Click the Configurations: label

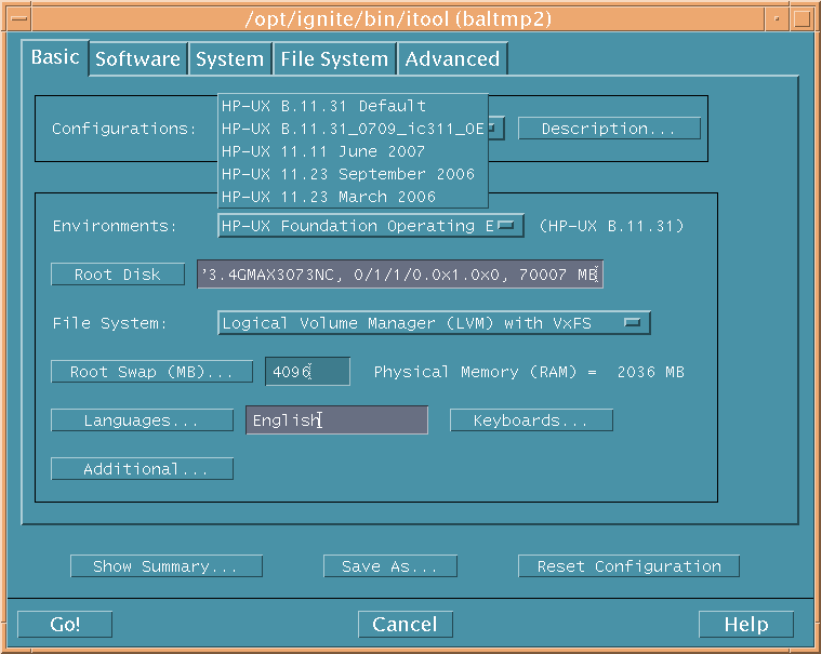124,129
